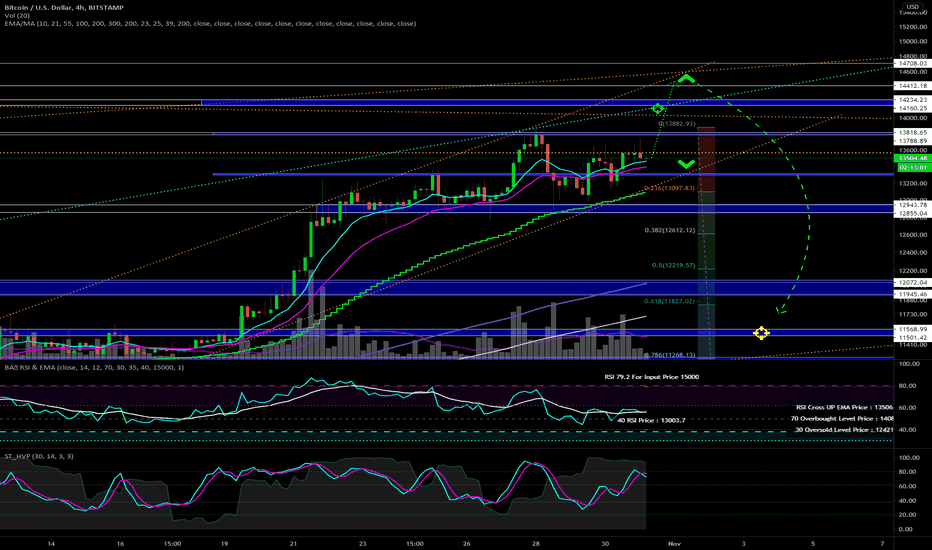932x550 pixels.
Task: Click the 14234.23 price level label
Action: (x=913, y=100)
